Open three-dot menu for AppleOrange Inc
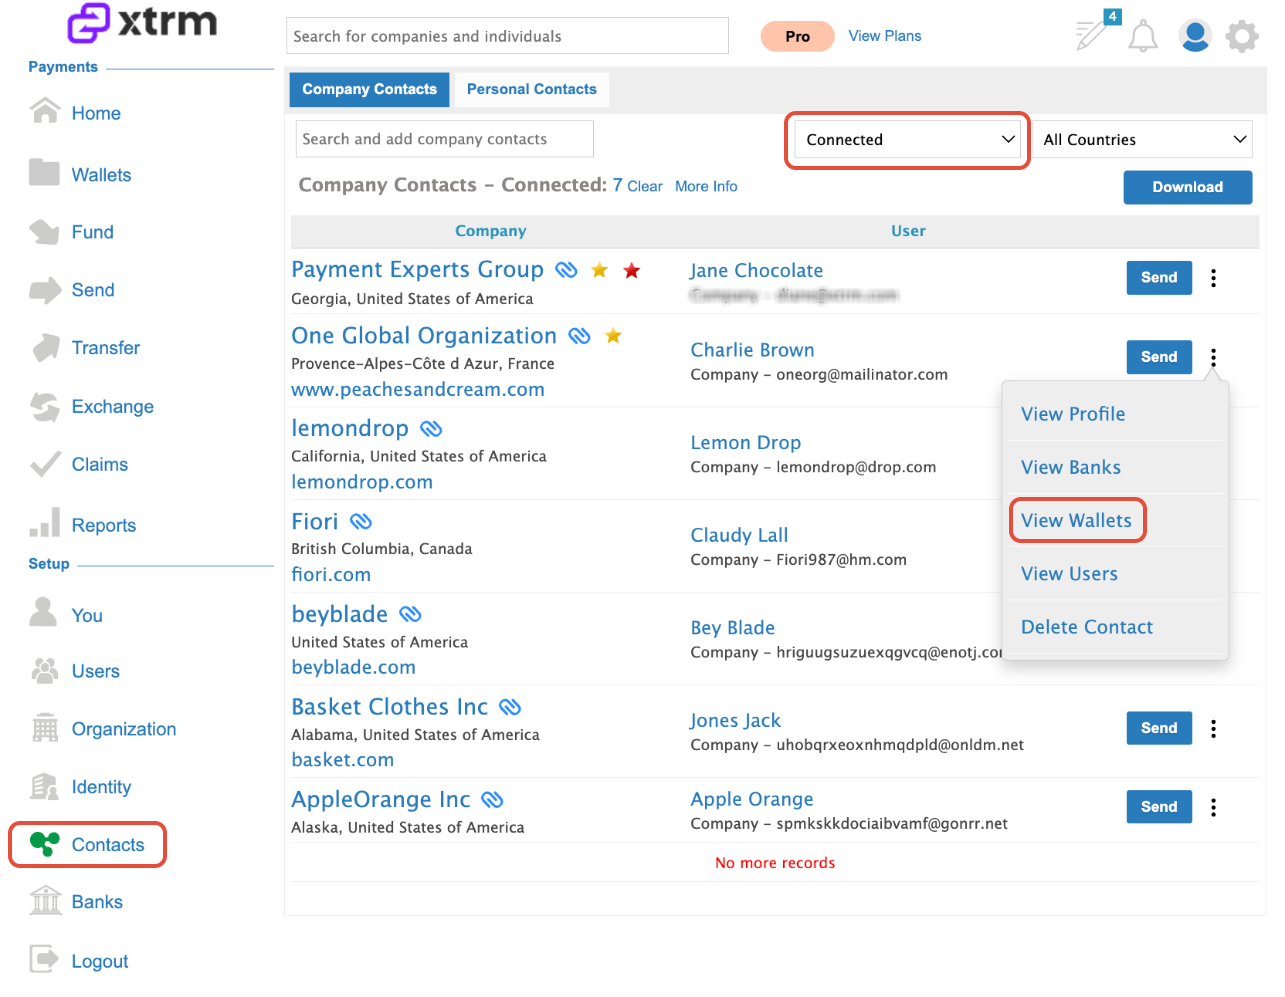The height and width of the screenshot is (997, 1285). tap(1214, 807)
